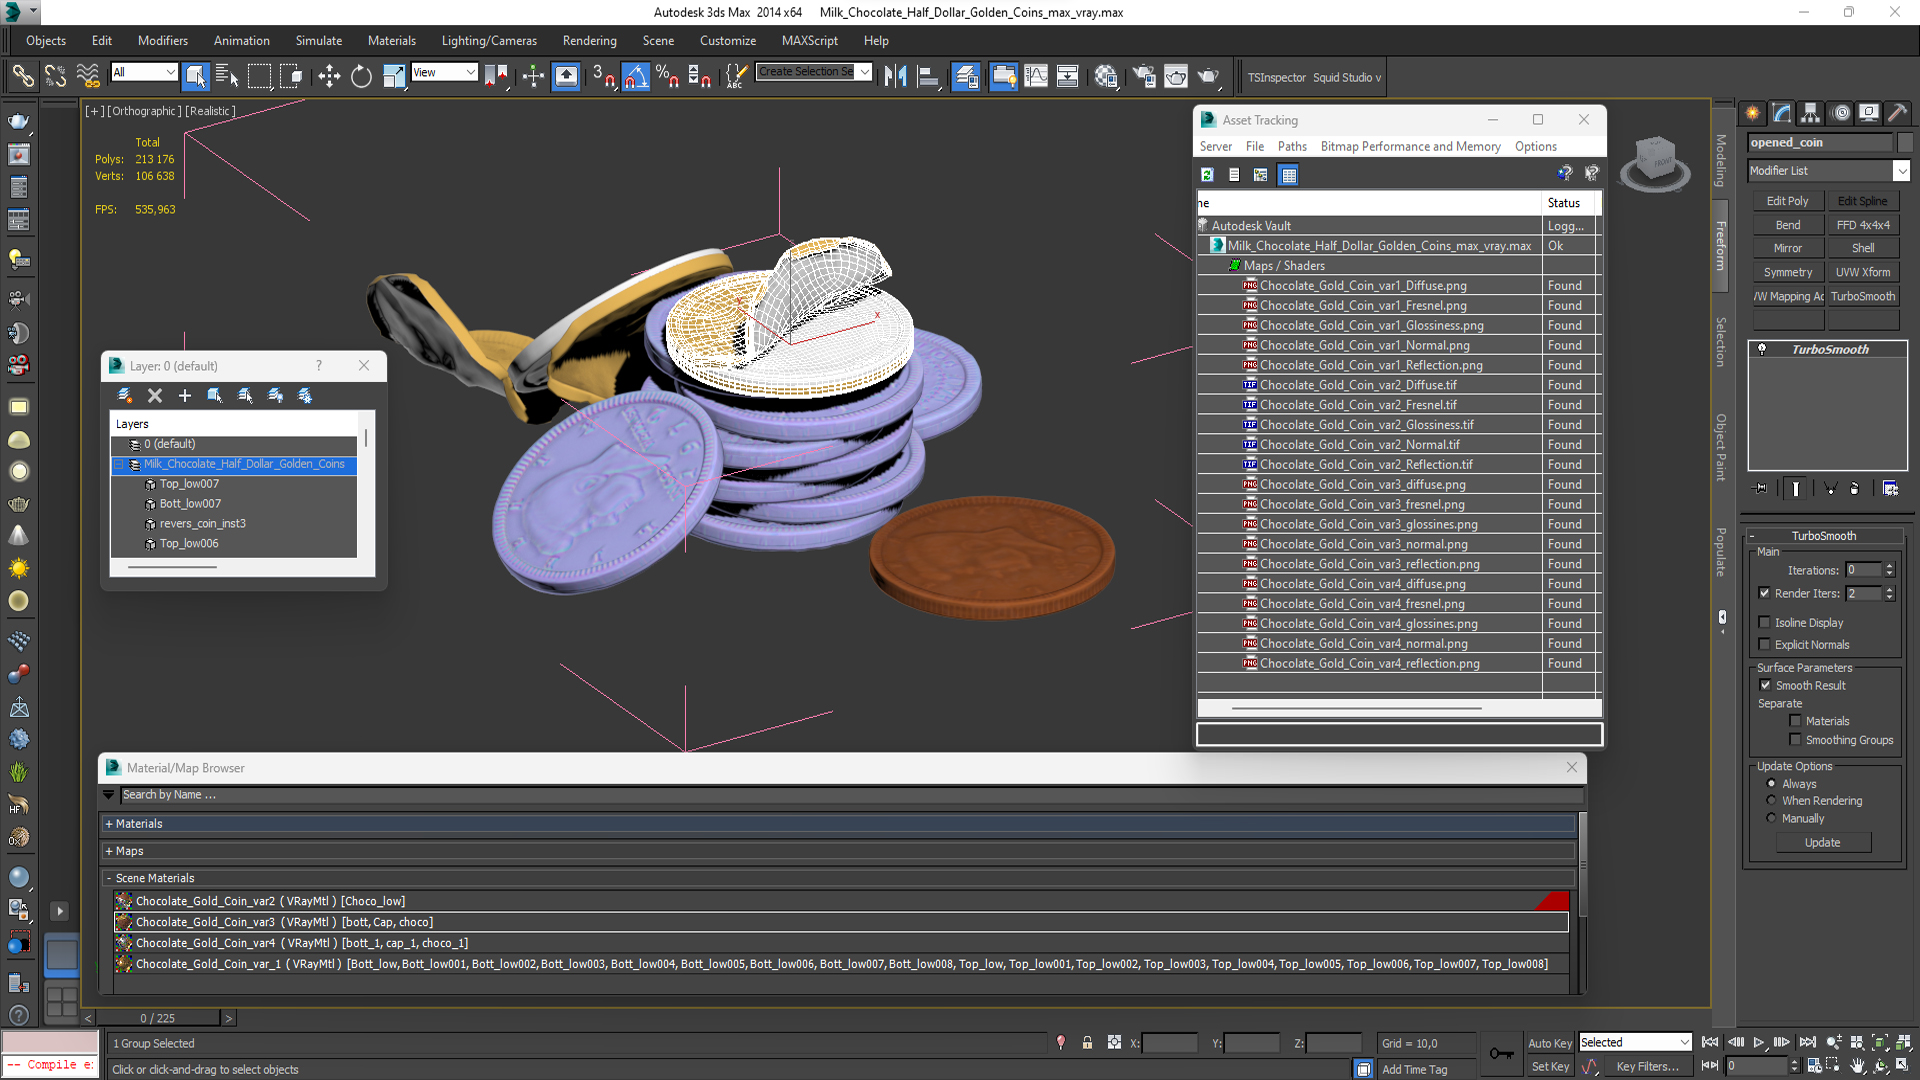
Task: Open the Selected key filter dropdown
Action: tap(1634, 1042)
